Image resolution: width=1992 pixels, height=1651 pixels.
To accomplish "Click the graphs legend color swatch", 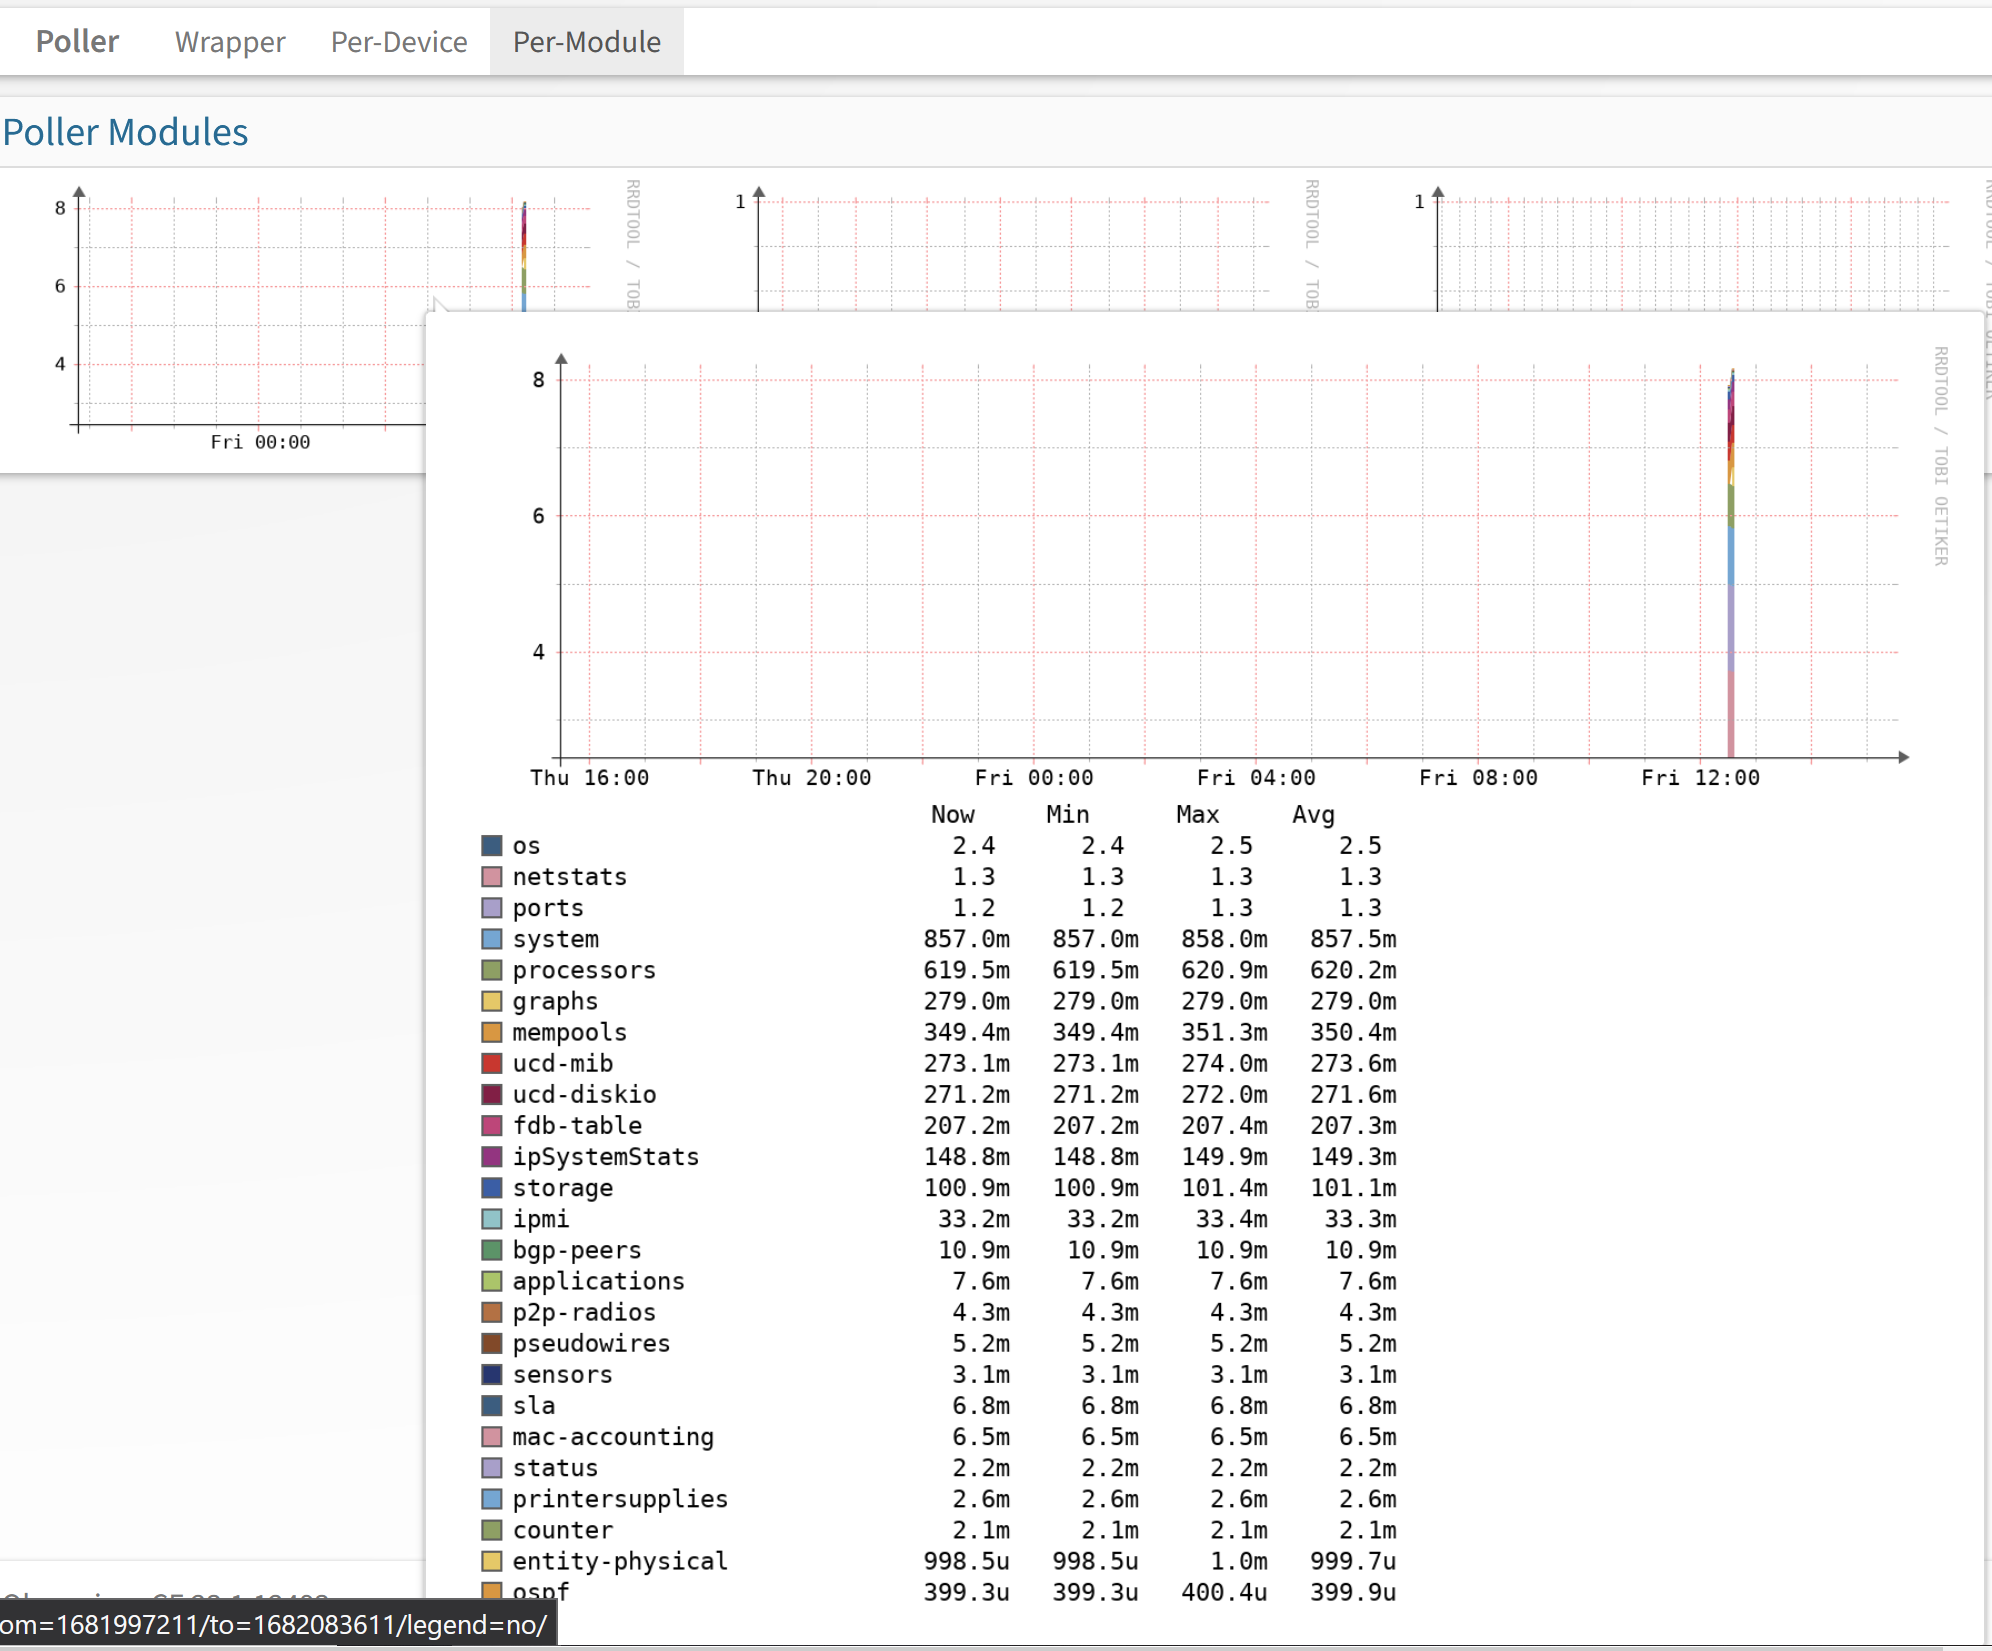I will click(x=492, y=1001).
